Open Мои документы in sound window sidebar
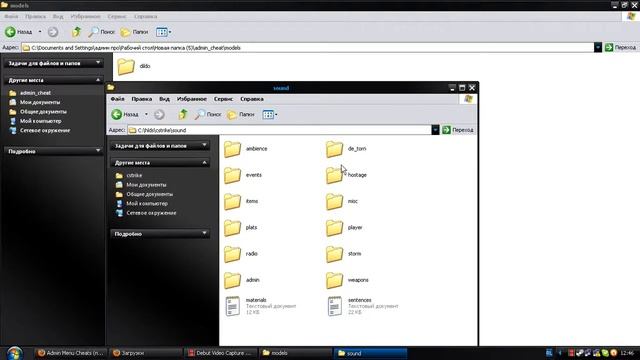This screenshot has width=640, height=360. pos(141,185)
